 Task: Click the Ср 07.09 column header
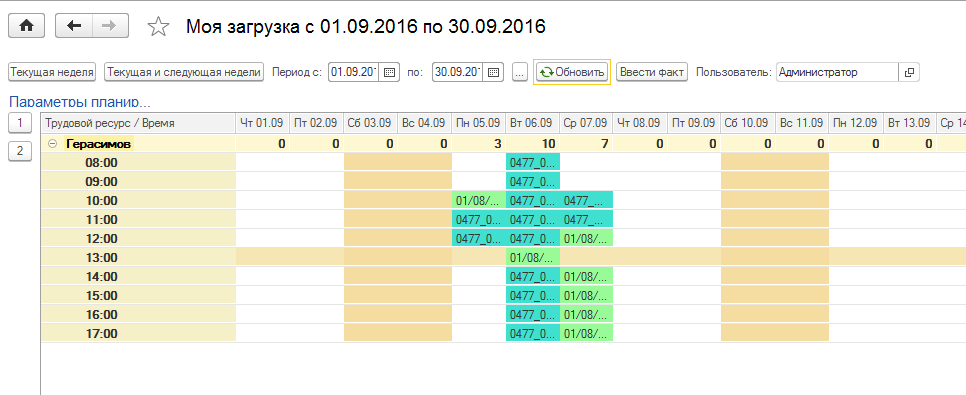point(586,123)
